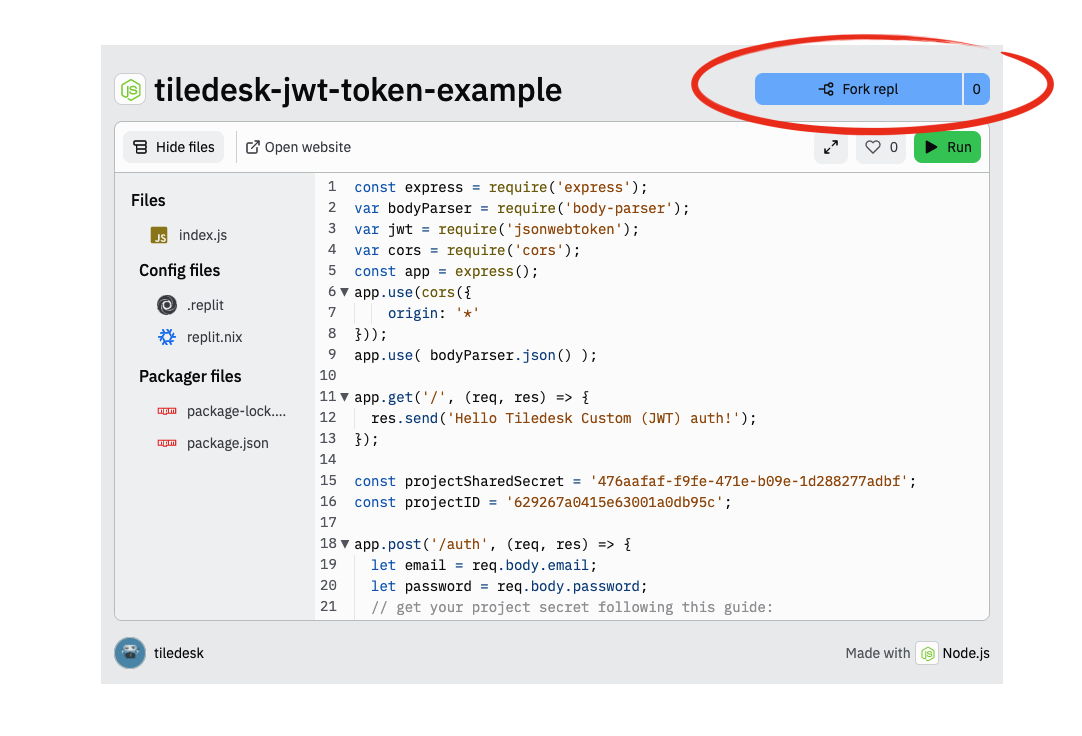
Task: Click the tiledesk author name
Action: coord(179,653)
